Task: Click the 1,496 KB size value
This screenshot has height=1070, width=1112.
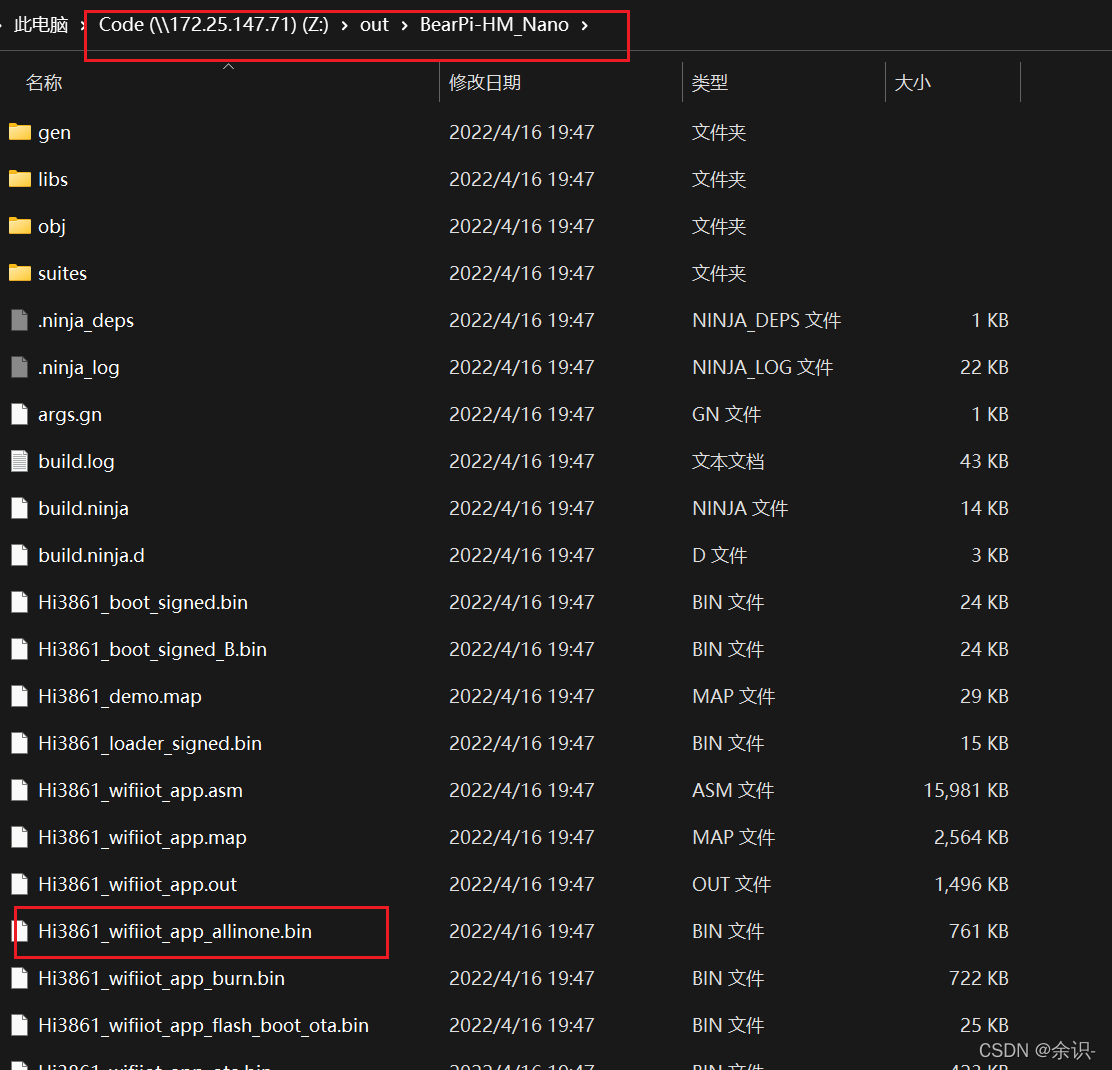Action: [x=971, y=884]
